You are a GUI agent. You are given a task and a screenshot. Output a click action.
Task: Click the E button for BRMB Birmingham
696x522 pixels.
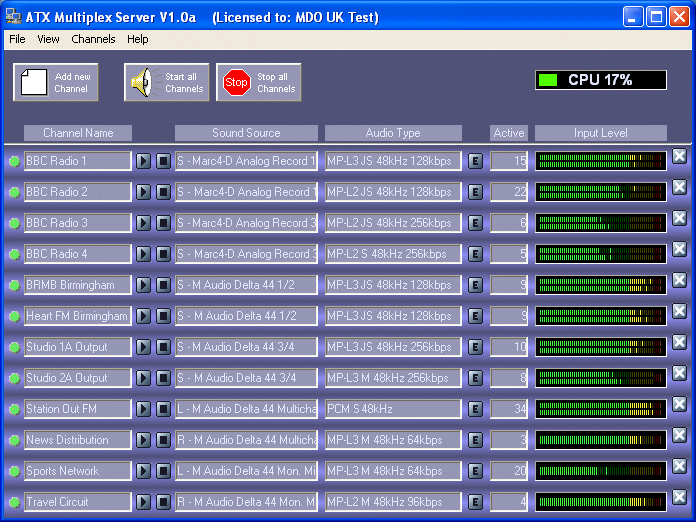click(475, 285)
